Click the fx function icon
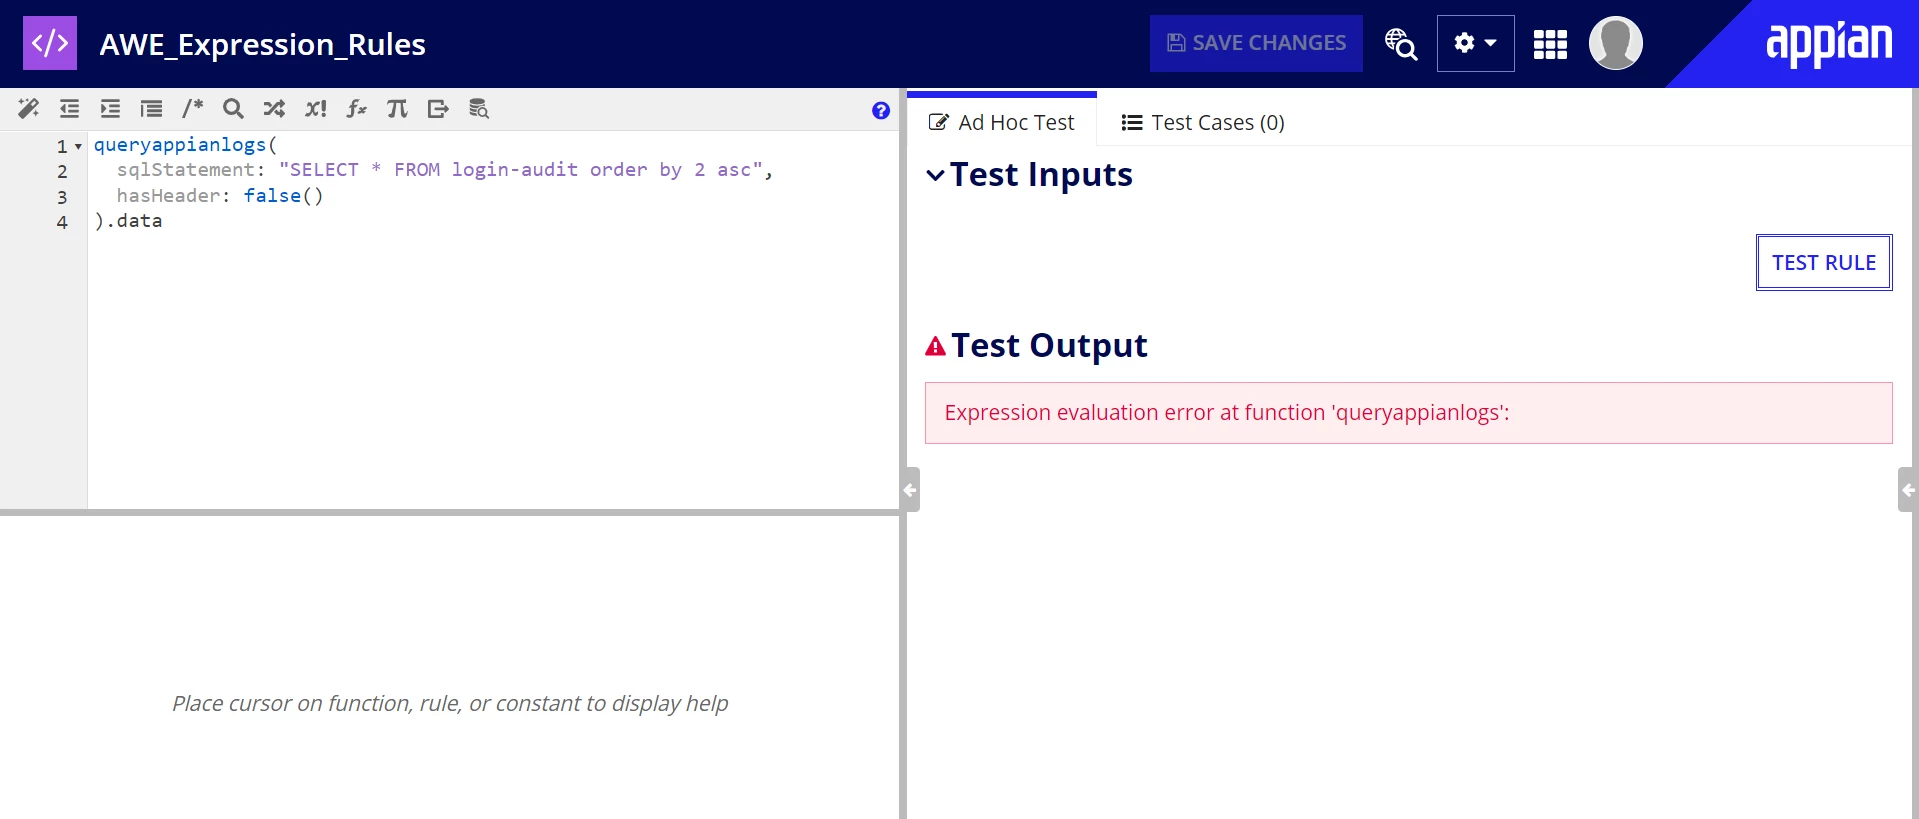Viewport: 1919px width, 819px height. 357,109
